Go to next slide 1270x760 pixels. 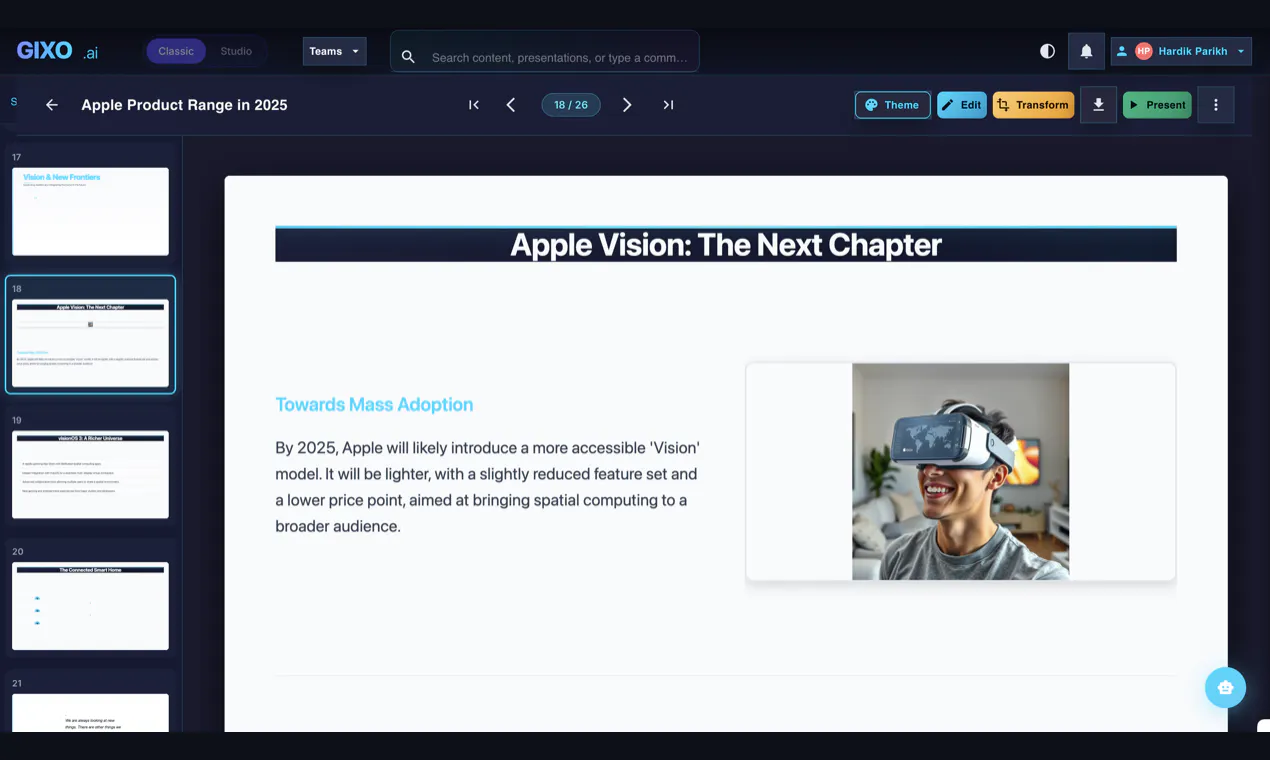click(627, 105)
